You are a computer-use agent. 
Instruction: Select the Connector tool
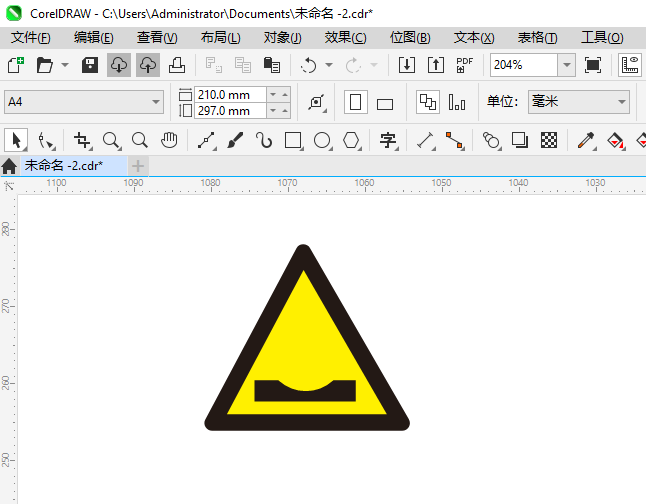coord(454,140)
